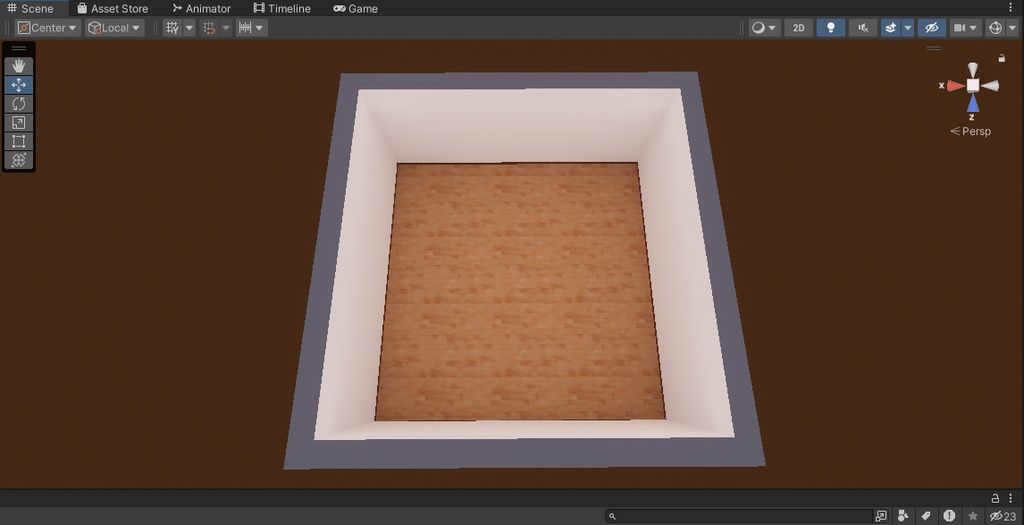Toggle grid snapping button
The width and height of the screenshot is (1024, 525).
pos(209,28)
